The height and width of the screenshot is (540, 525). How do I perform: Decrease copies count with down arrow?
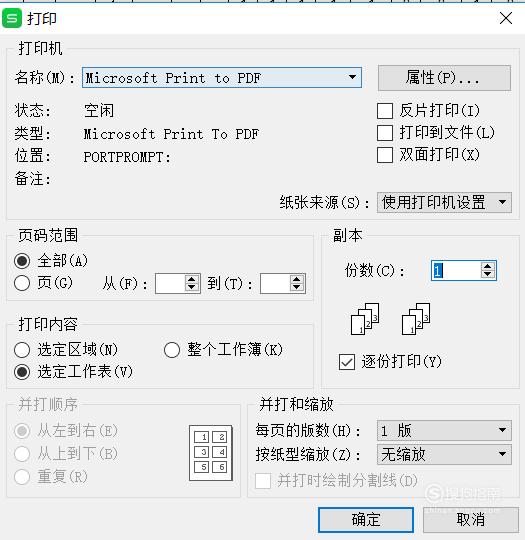tap(487, 274)
